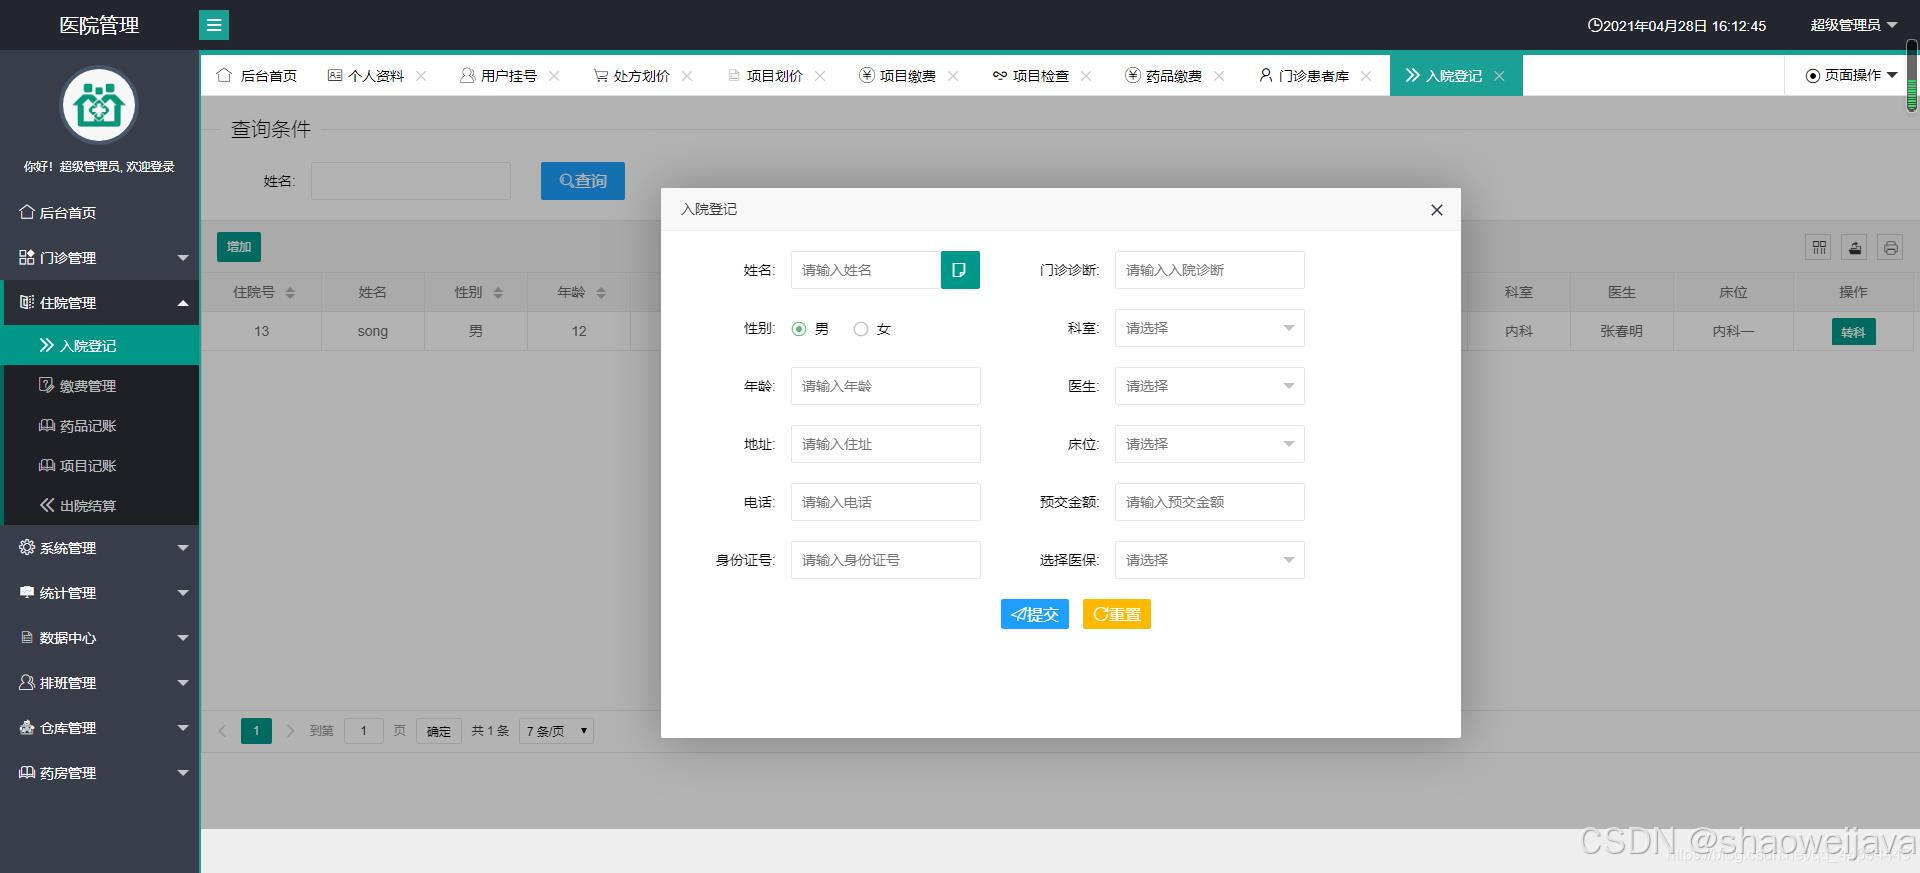Close the 项目检查 tab

click(x=1087, y=76)
